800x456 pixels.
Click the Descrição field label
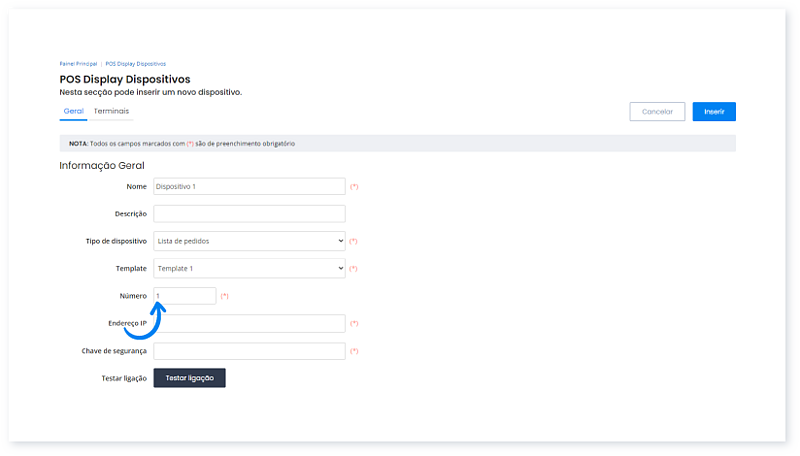pos(130,214)
